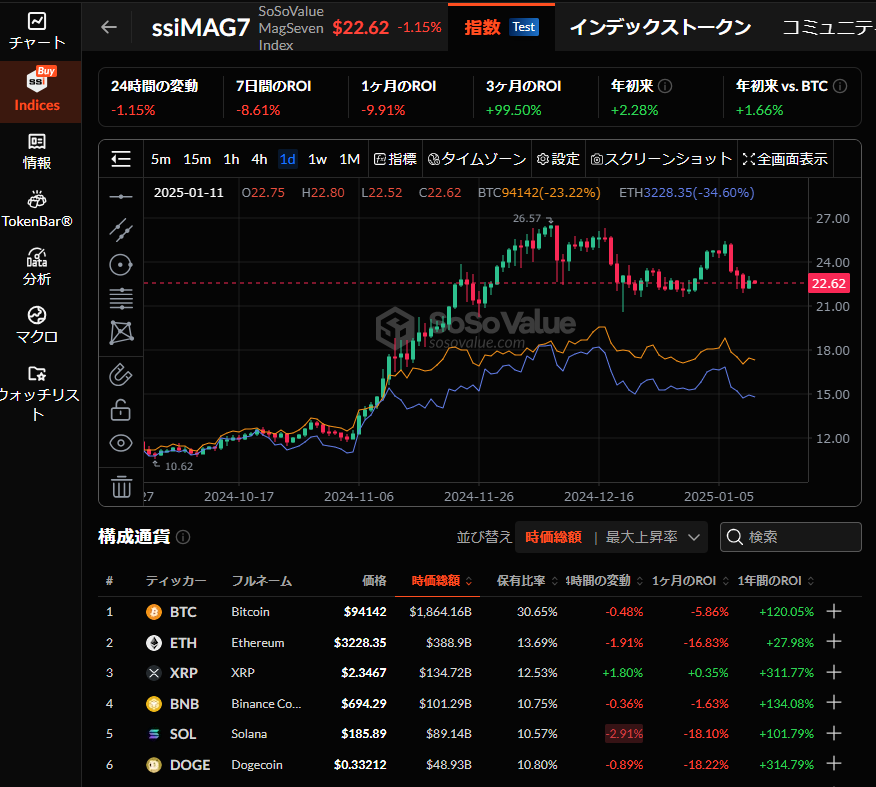
Task: Open the タイムゾーン timezone selector
Action: click(477, 159)
